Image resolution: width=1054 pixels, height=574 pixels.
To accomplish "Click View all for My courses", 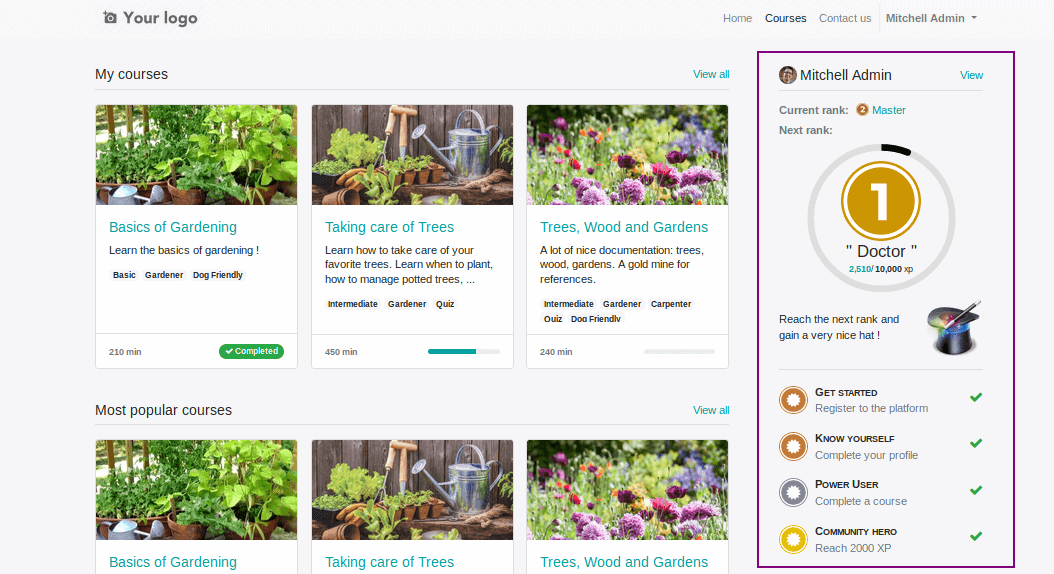I will (711, 74).
